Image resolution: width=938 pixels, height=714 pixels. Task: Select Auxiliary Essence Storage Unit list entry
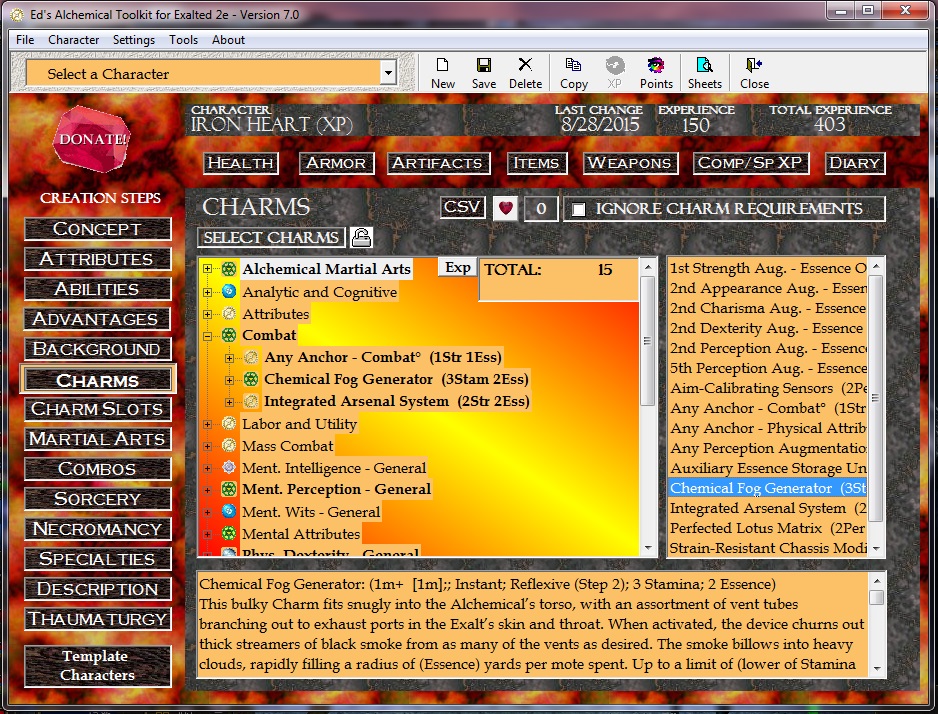(768, 468)
